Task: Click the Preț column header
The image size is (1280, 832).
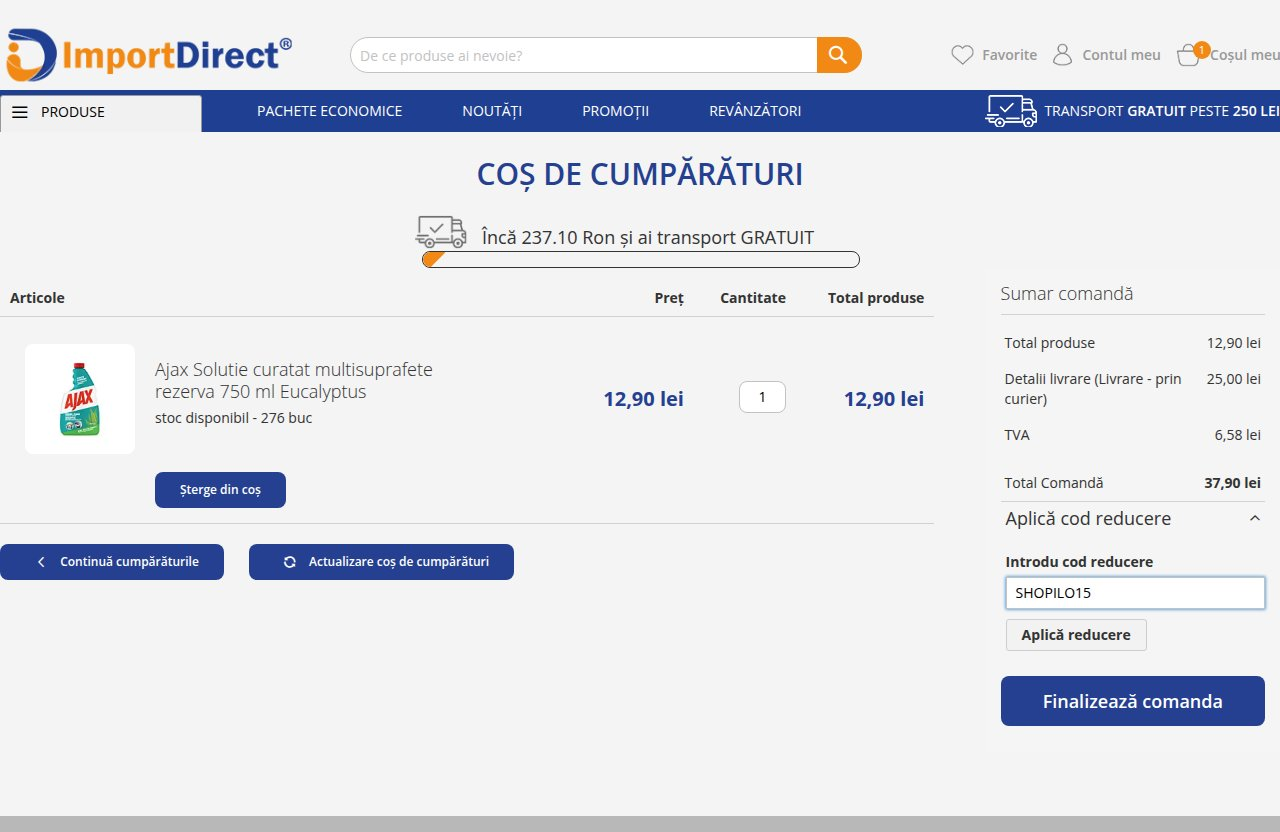Action: coord(669,298)
